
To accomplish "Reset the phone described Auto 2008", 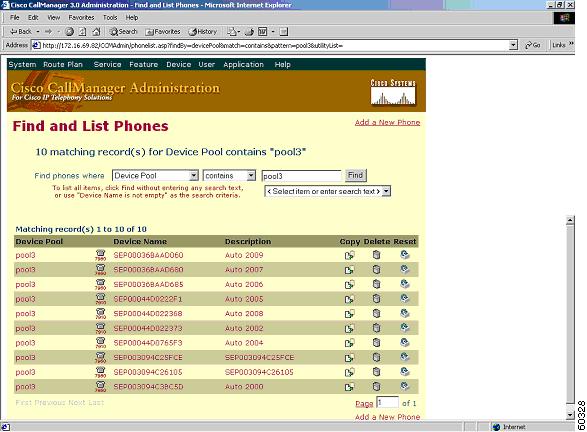I will pyautogui.click(x=405, y=313).
